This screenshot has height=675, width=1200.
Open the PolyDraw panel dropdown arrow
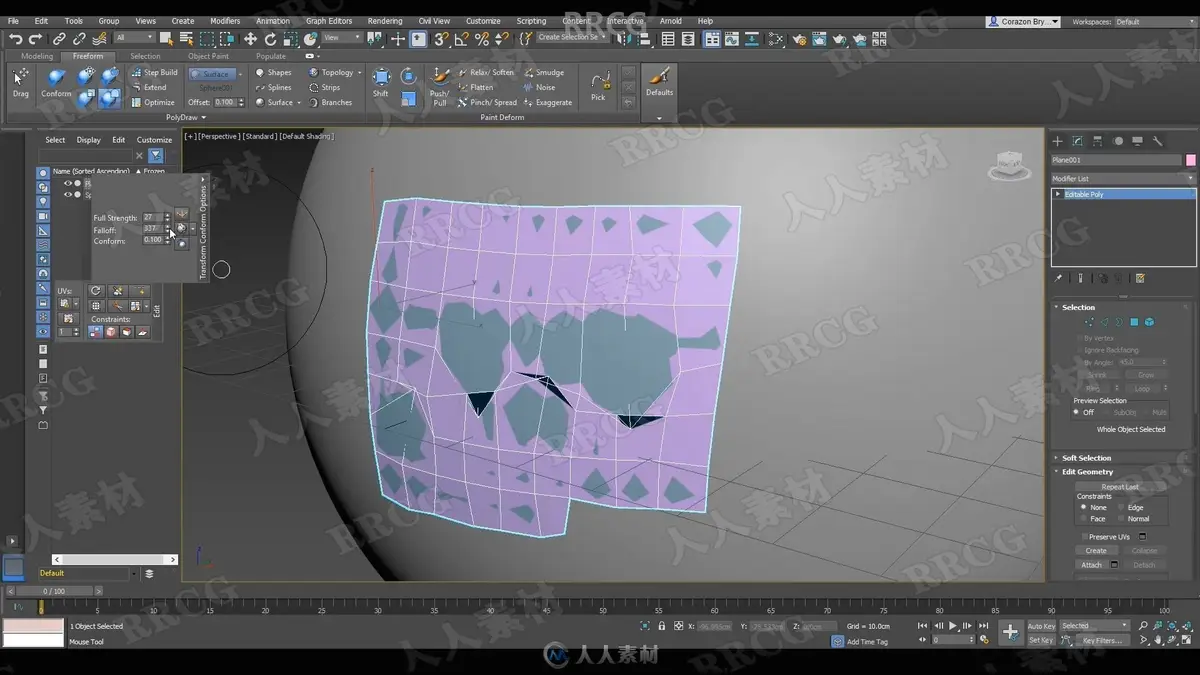[x=203, y=118]
